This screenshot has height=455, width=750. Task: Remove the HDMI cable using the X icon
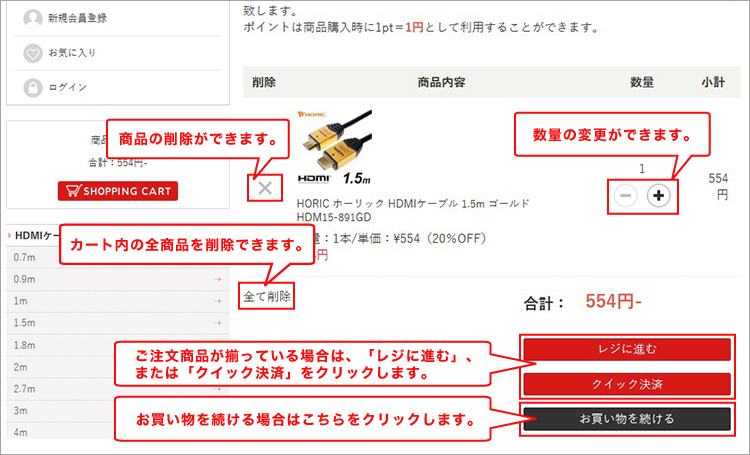pos(265,188)
